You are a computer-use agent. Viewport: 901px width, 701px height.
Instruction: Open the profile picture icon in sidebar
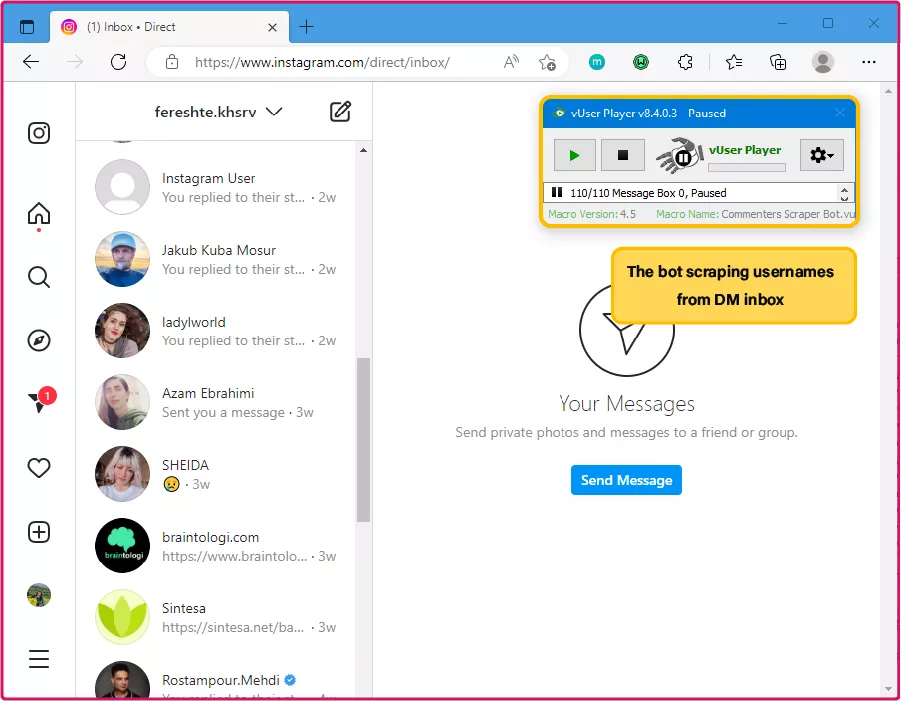39,595
